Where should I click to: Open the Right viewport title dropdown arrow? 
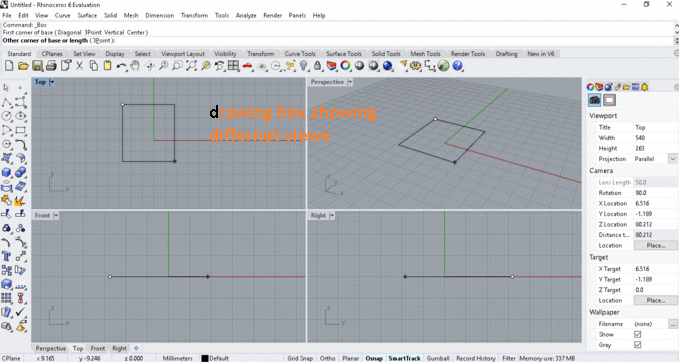click(x=332, y=215)
